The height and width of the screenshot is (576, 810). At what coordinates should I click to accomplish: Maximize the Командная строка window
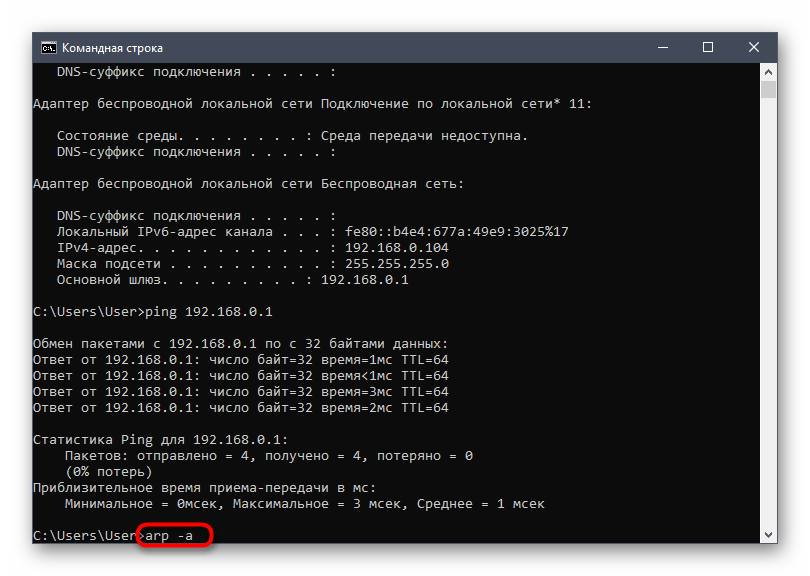[708, 48]
